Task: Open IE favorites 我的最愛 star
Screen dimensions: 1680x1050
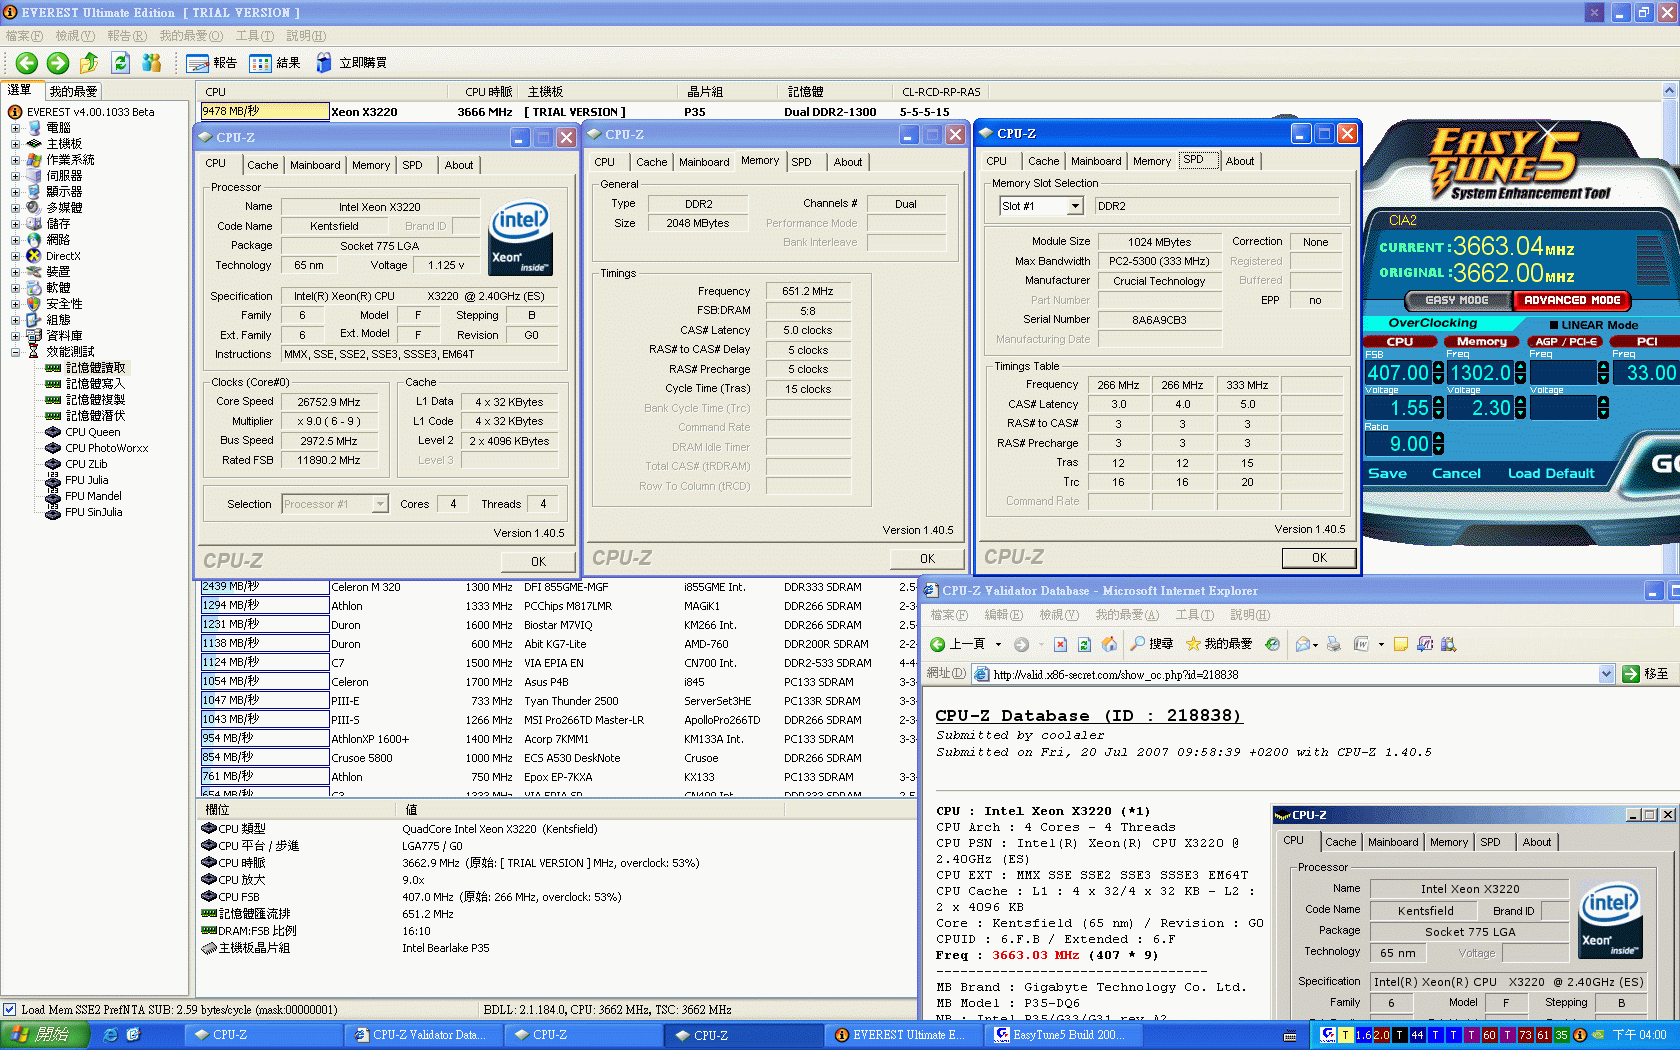Action: (x=1219, y=644)
